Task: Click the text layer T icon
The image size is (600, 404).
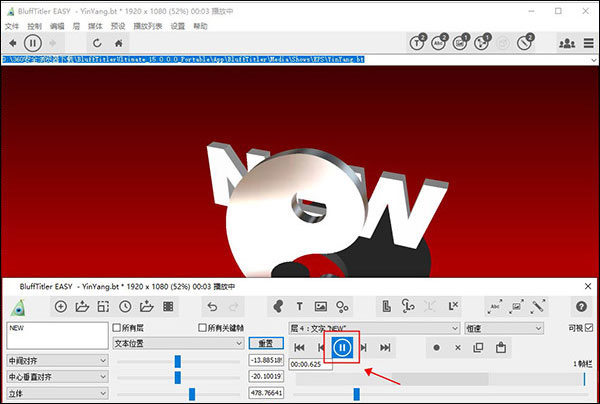Action: click(x=299, y=306)
